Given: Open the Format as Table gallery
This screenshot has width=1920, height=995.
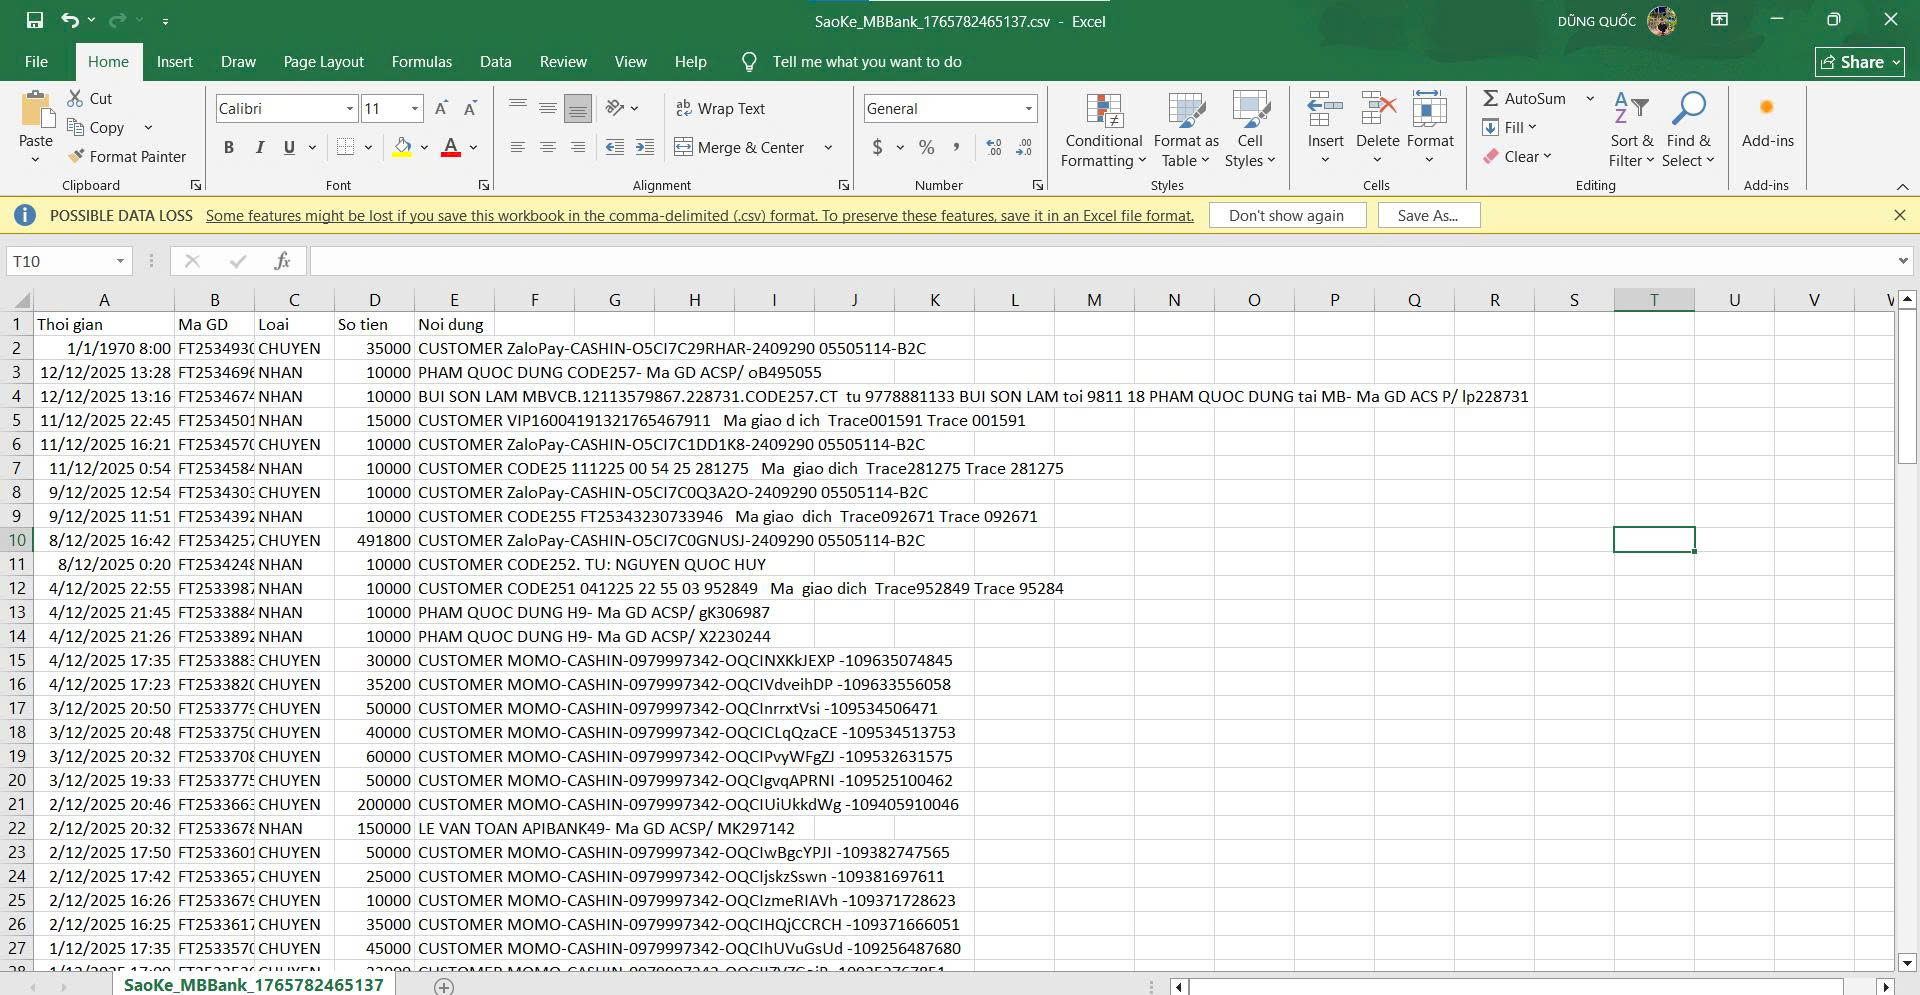Looking at the screenshot, I should (x=1186, y=111).
